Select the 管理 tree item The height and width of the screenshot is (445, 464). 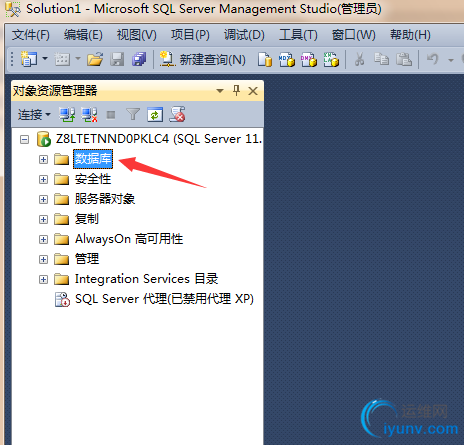[x=87, y=259]
